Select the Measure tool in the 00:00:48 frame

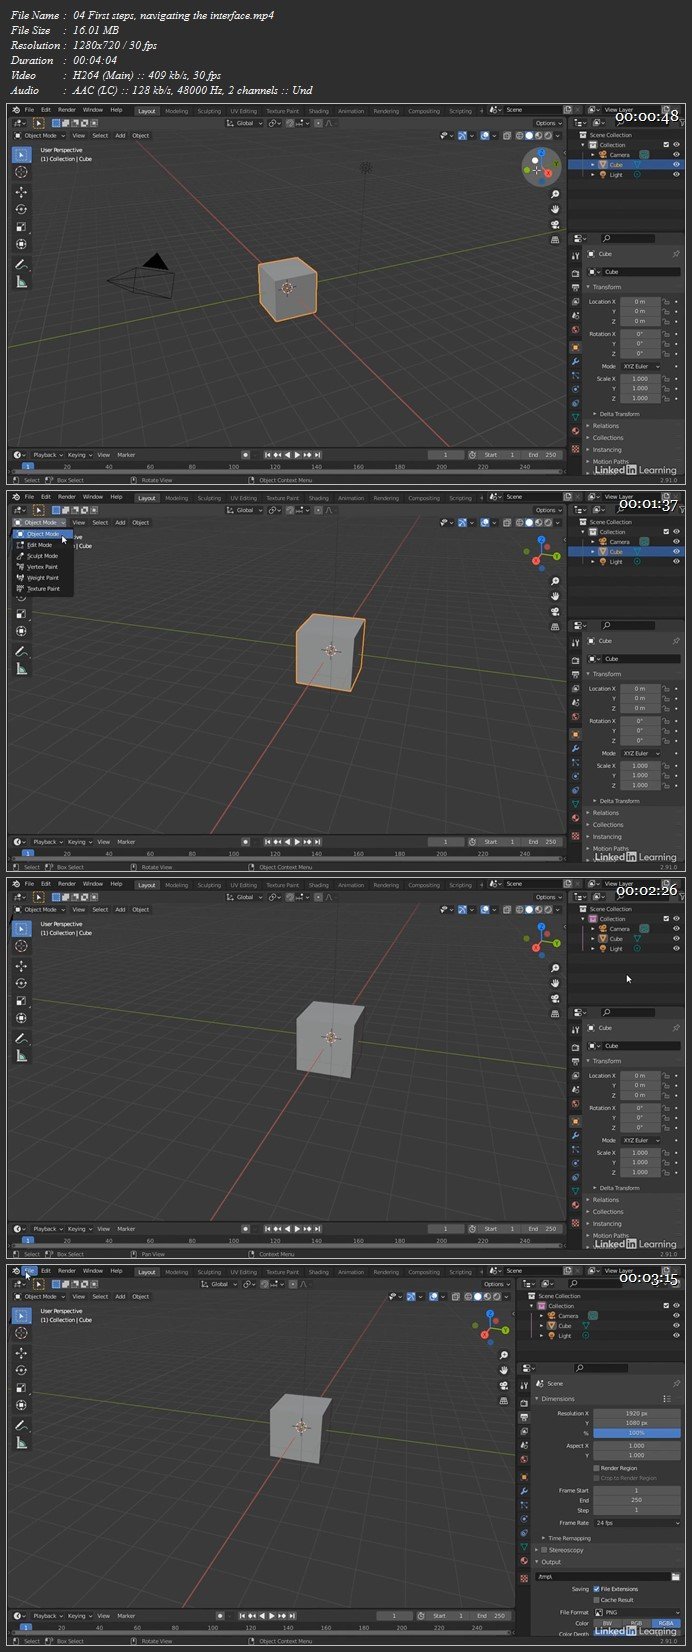21,282
